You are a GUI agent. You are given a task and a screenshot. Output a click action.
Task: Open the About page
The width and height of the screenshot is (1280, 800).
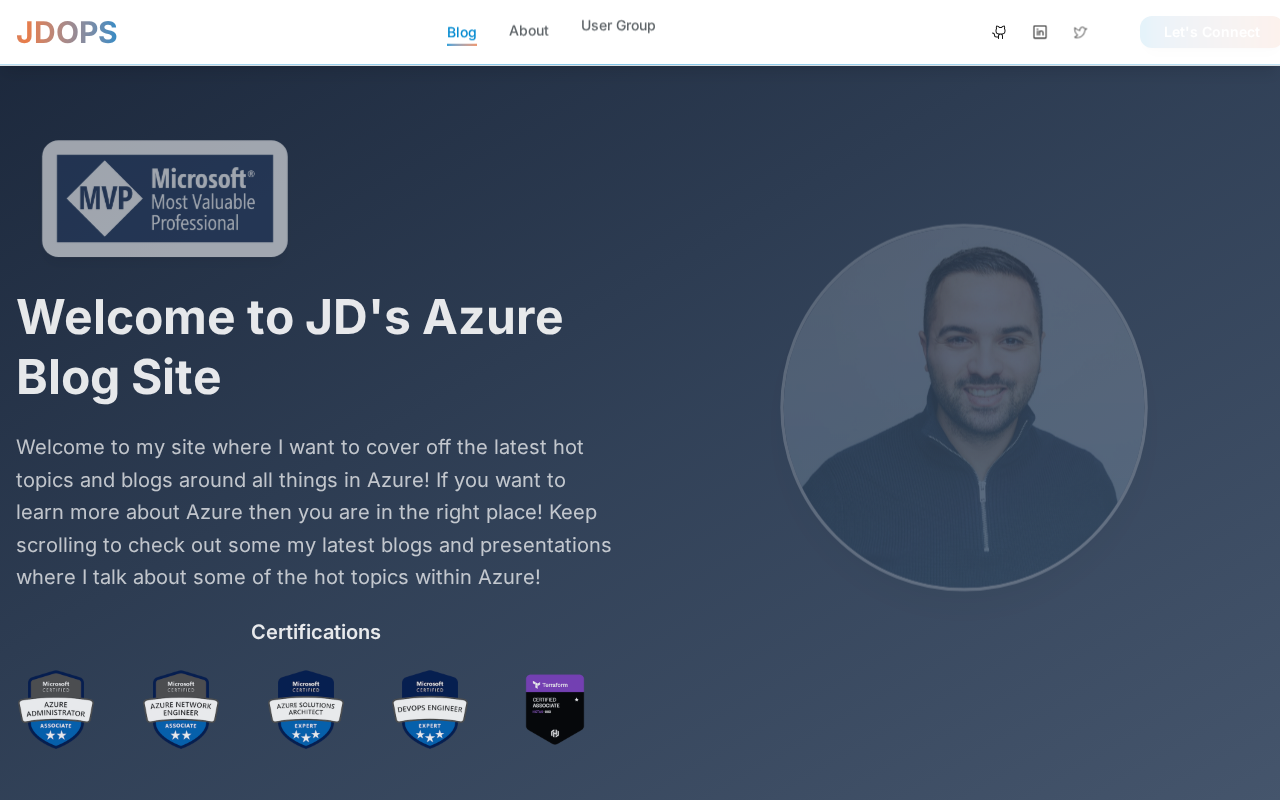coord(528,31)
